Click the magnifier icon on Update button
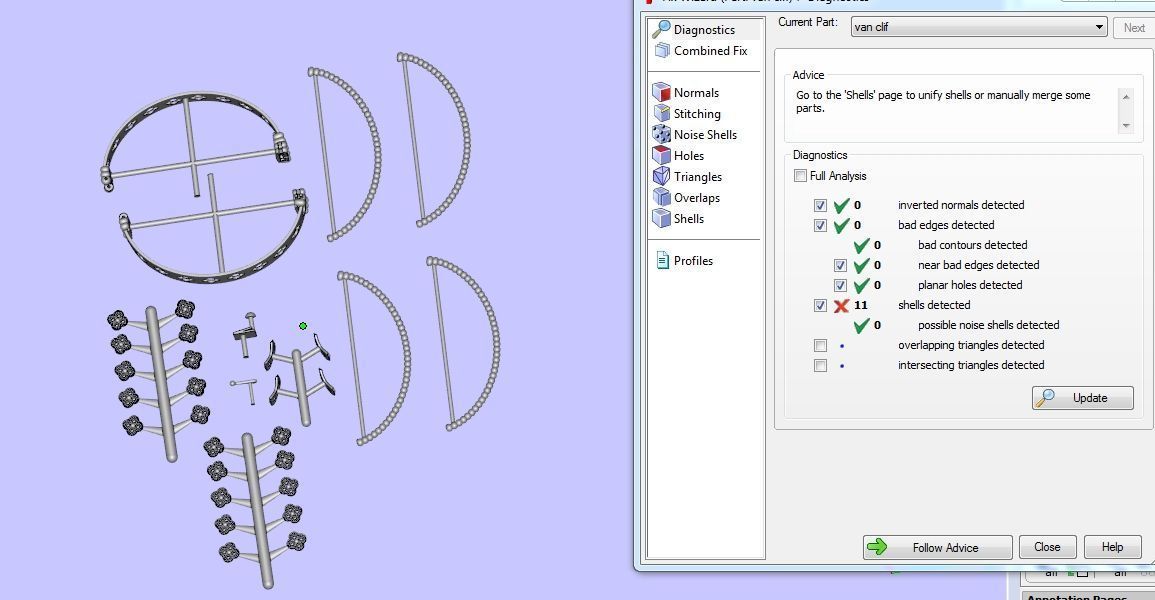The height and width of the screenshot is (600, 1155). pyautogui.click(x=1045, y=398)
